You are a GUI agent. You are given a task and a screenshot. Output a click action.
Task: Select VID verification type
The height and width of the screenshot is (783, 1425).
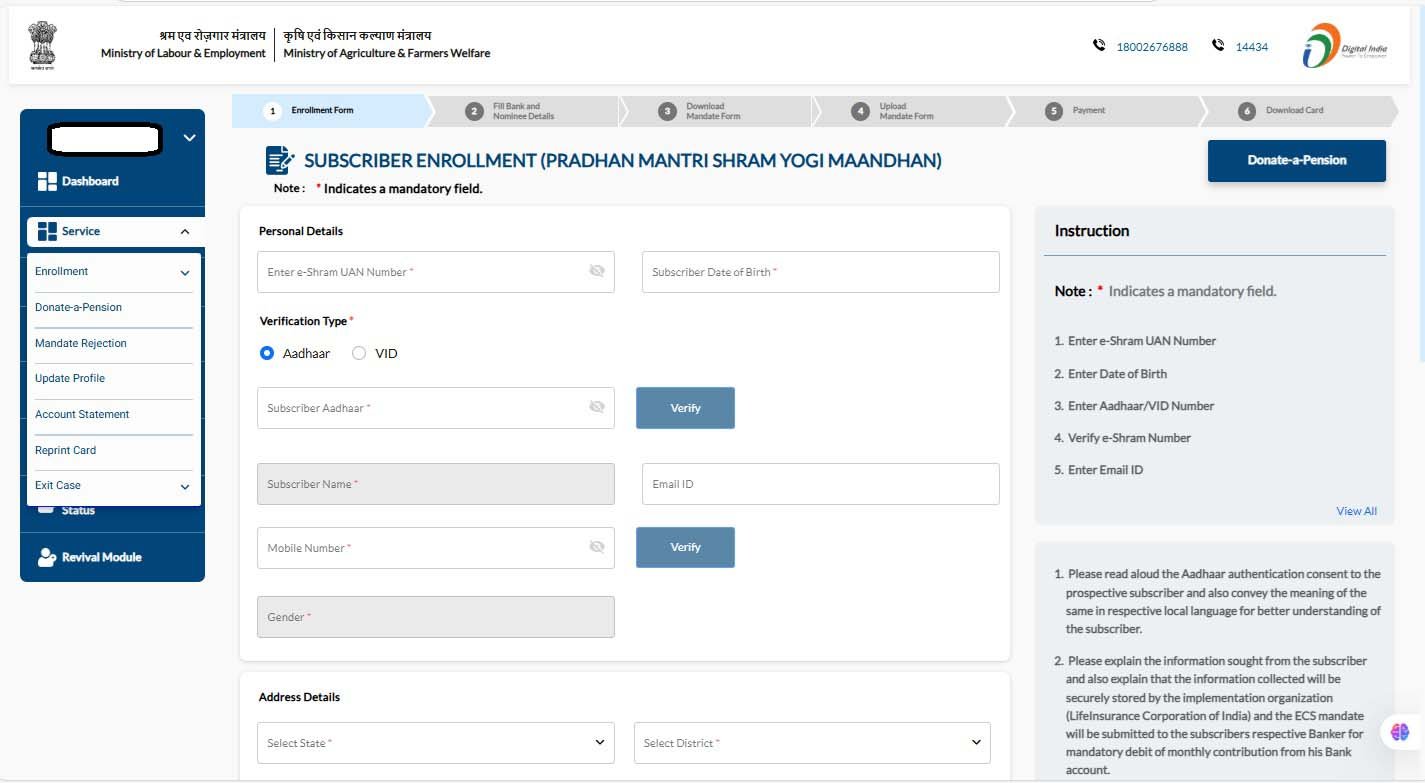pyautogui.click(x=359, y=353)
